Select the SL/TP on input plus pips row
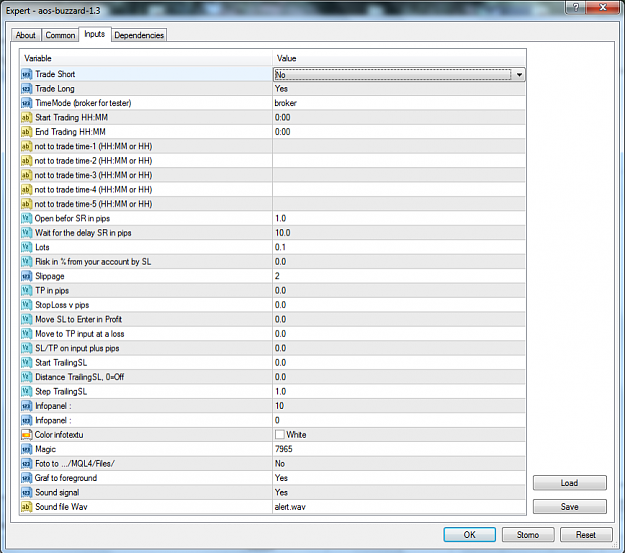 pos(273,348)
